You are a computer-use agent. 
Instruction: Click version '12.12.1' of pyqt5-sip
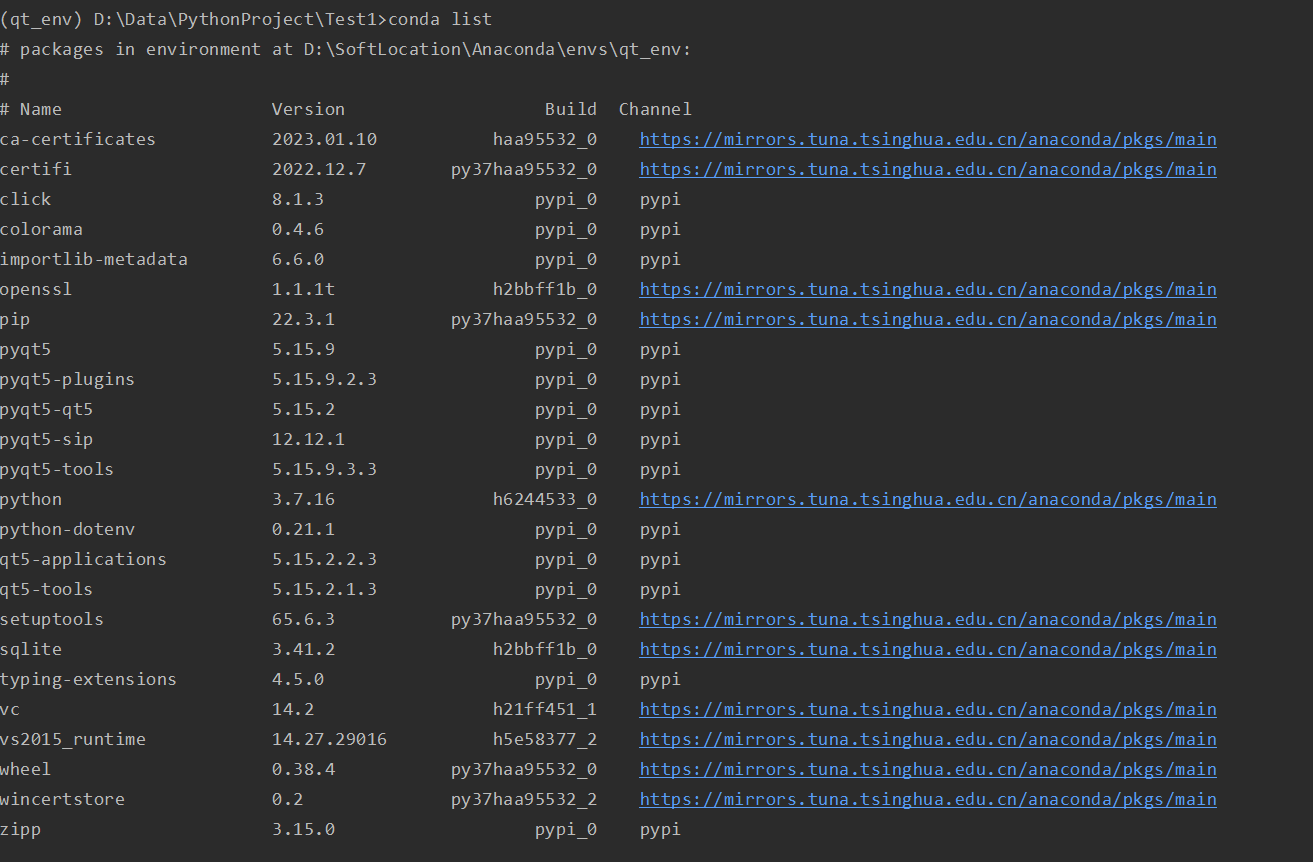point(308,439)
